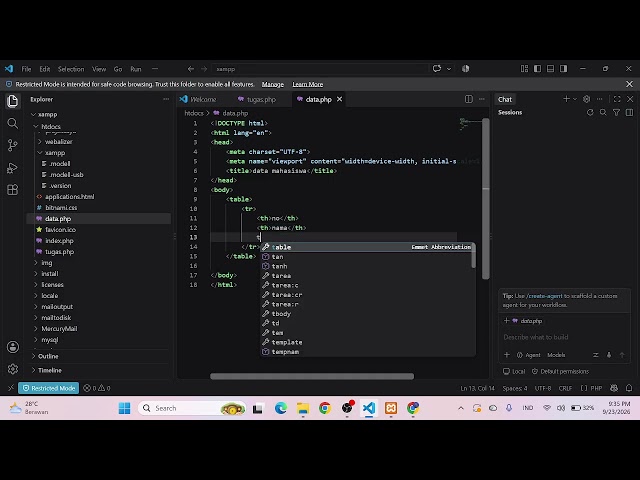The width and height of the screenshot is (640, 480).
Task: Open the Extensions view
Action: click(x=13, y=190)
